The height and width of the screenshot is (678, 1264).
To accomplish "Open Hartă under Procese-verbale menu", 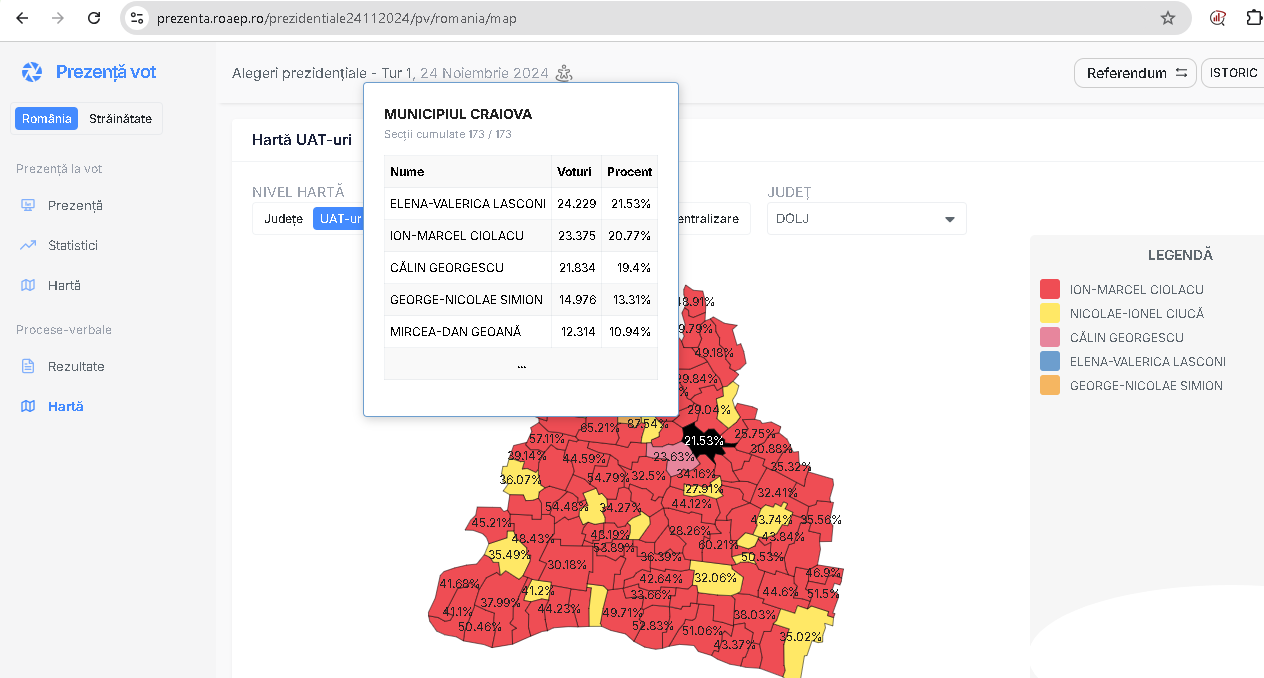I will (65, 406).
